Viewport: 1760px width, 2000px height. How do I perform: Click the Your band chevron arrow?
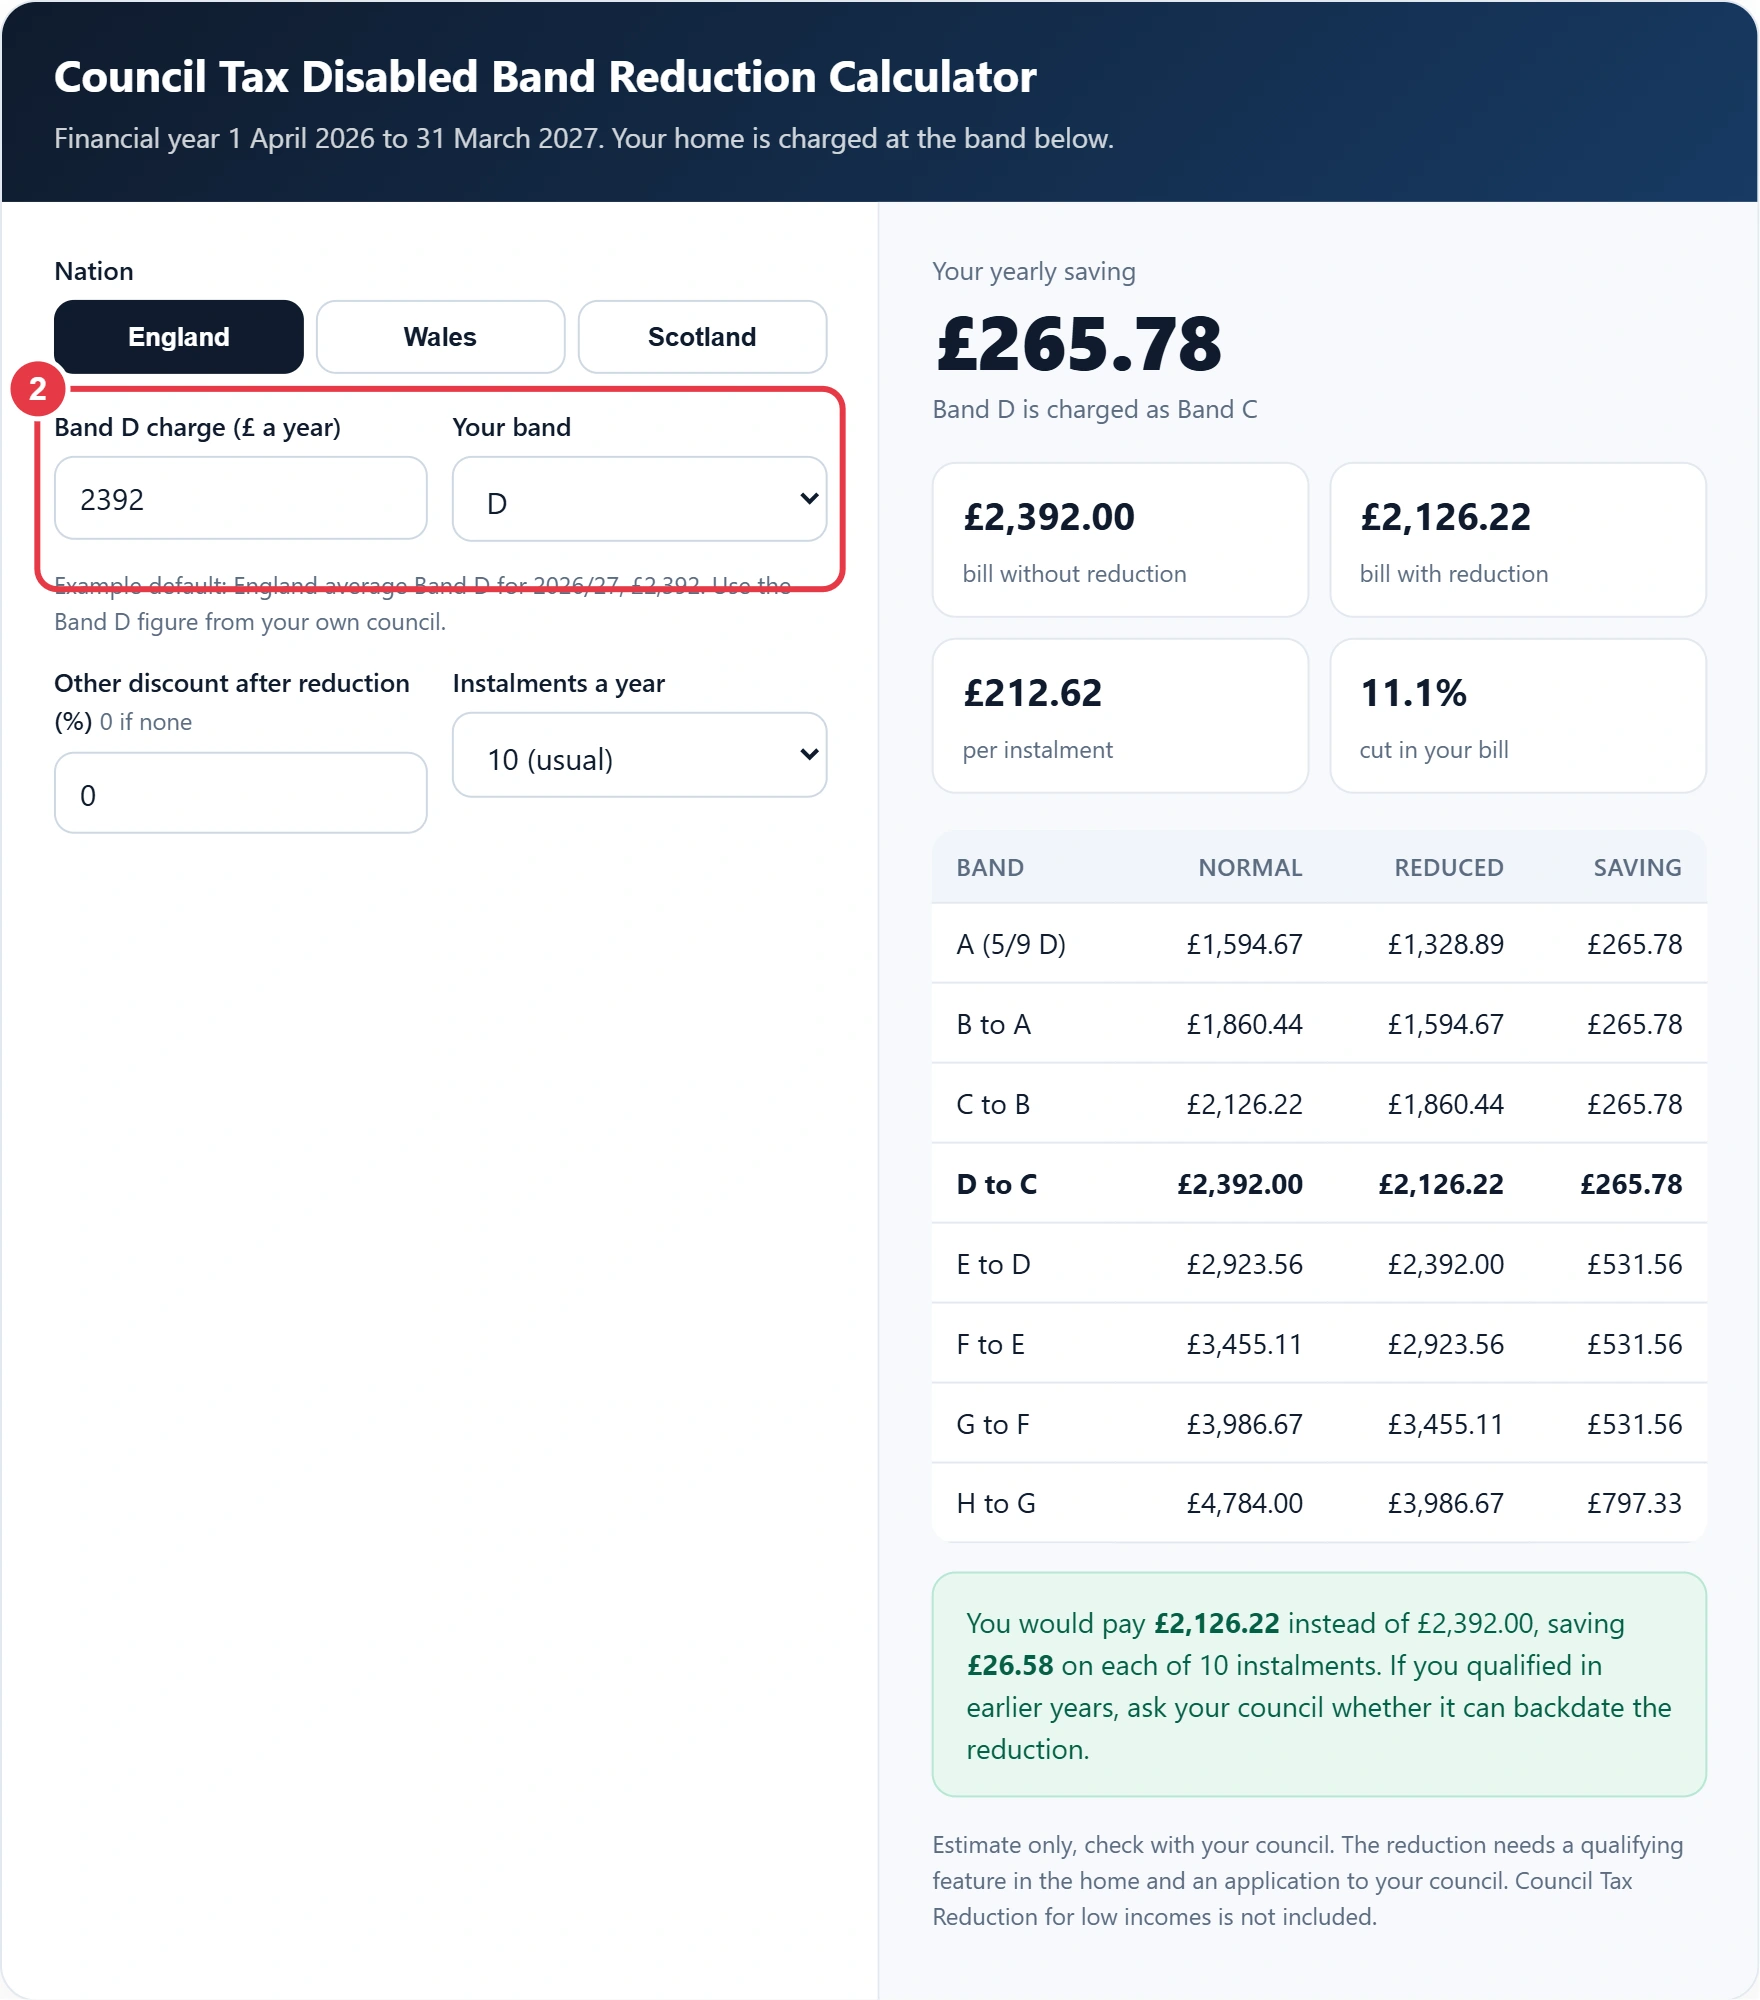pyautogui.click(x=809, y=498)
